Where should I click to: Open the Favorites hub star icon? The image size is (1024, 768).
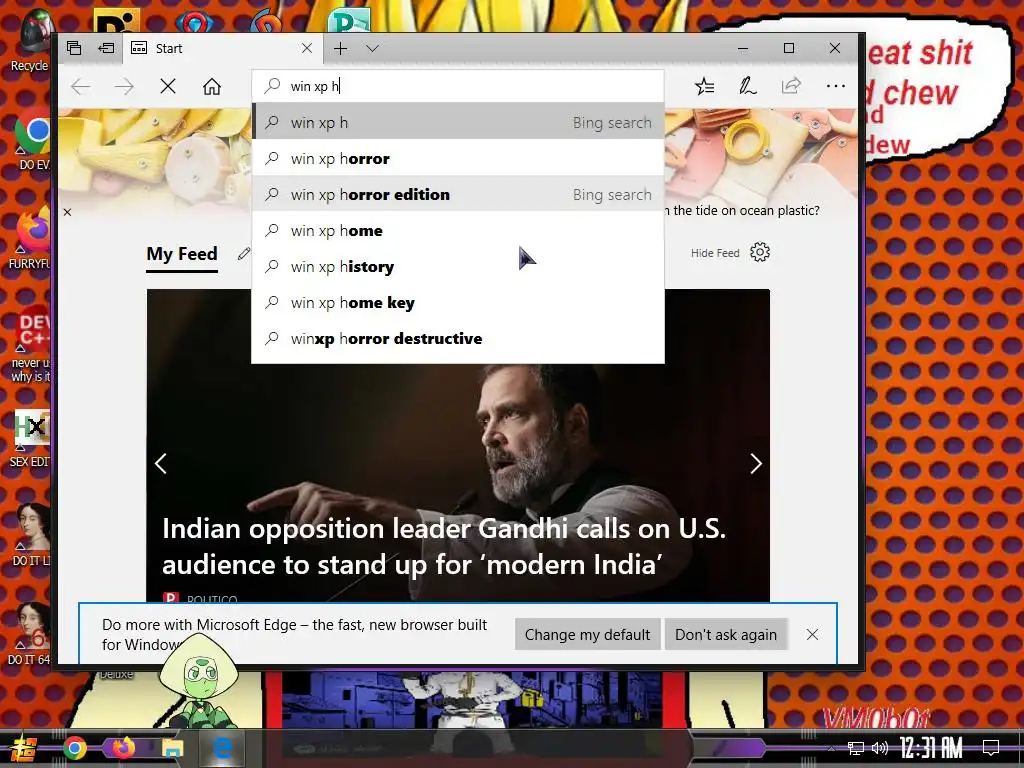704,86
